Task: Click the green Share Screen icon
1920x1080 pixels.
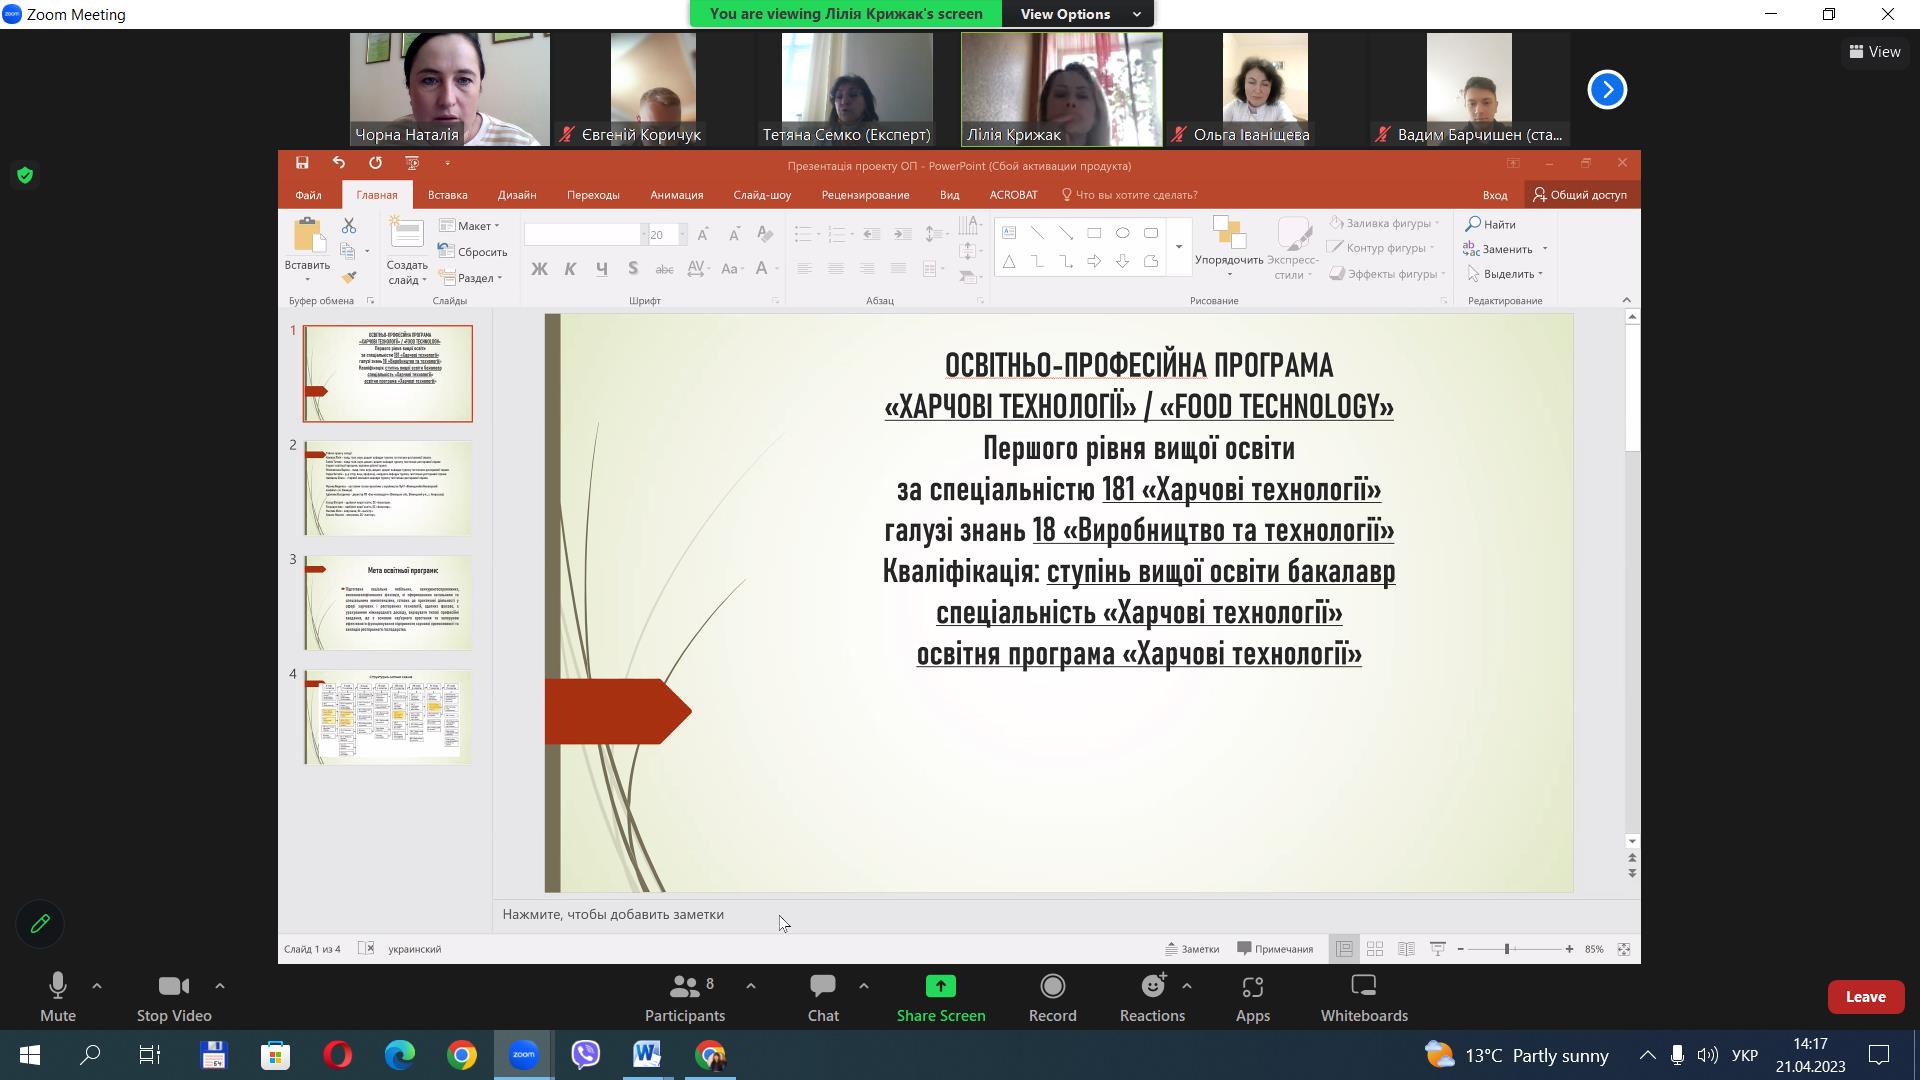Action: pos(940,987)
